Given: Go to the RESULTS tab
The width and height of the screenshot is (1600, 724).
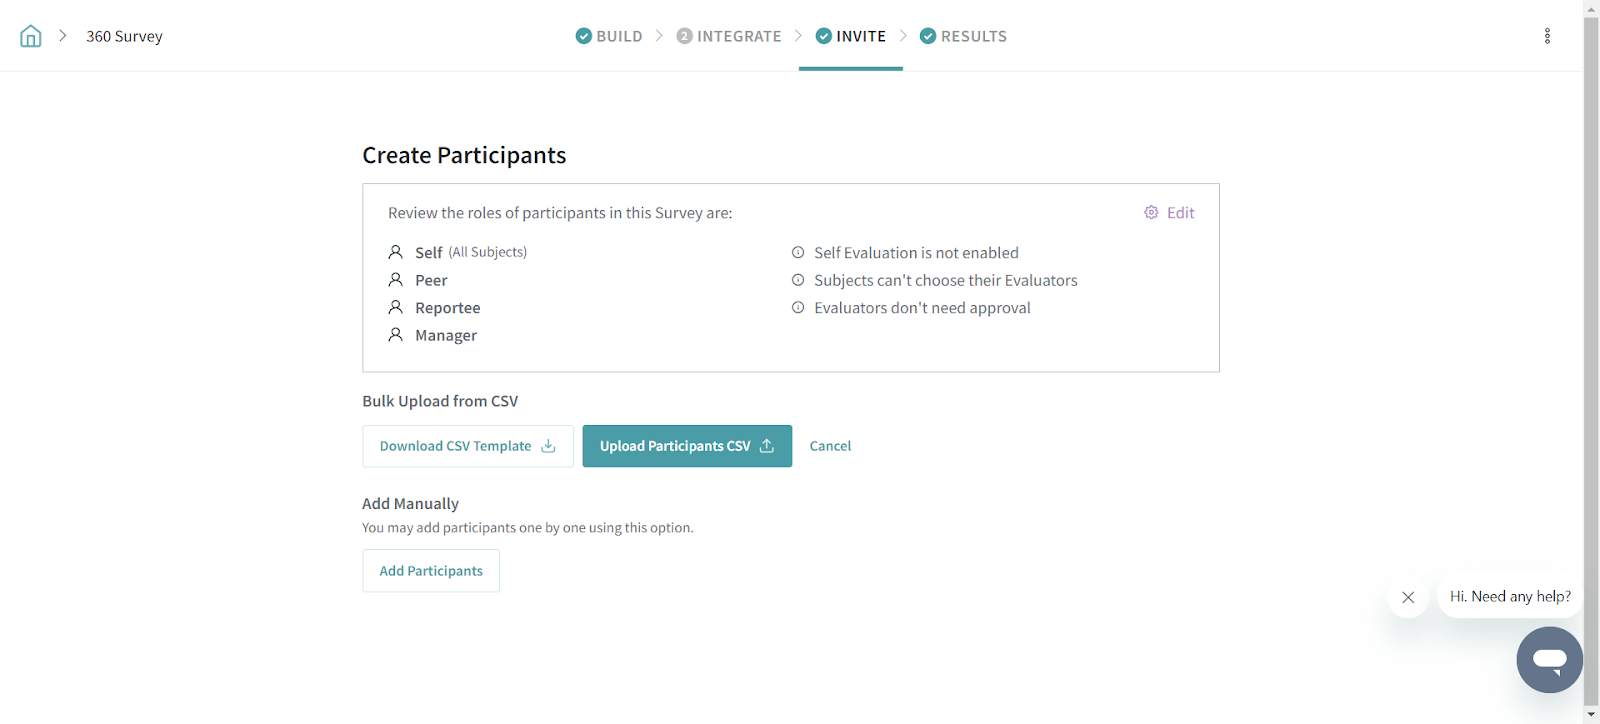Looking at the screenshot, I should point(973,36).
